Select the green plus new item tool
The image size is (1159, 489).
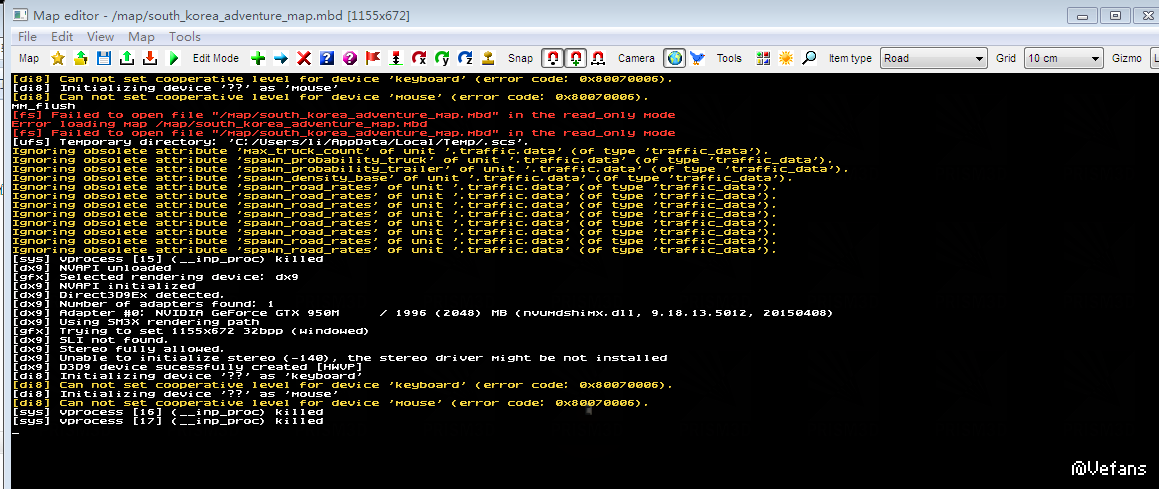(258, 58)
